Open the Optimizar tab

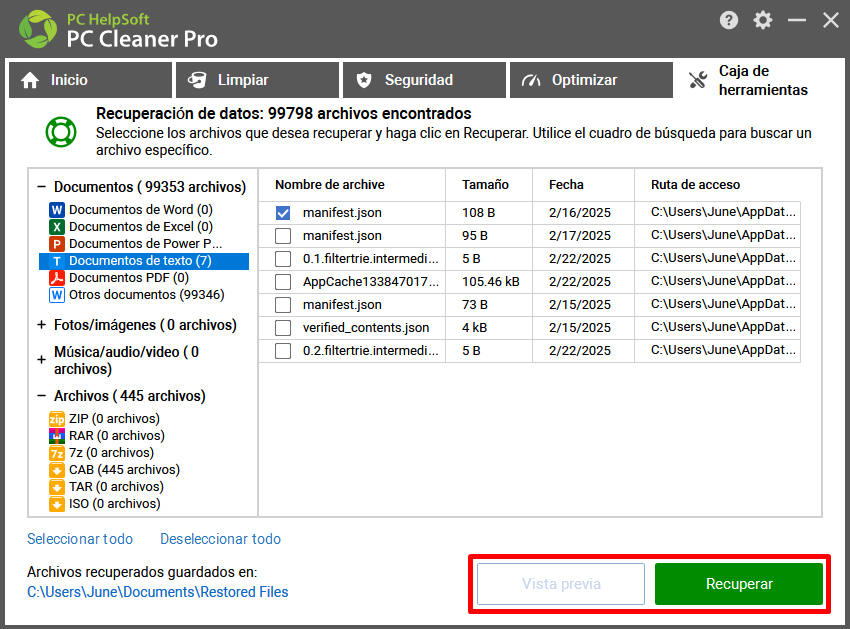point(591,80)
